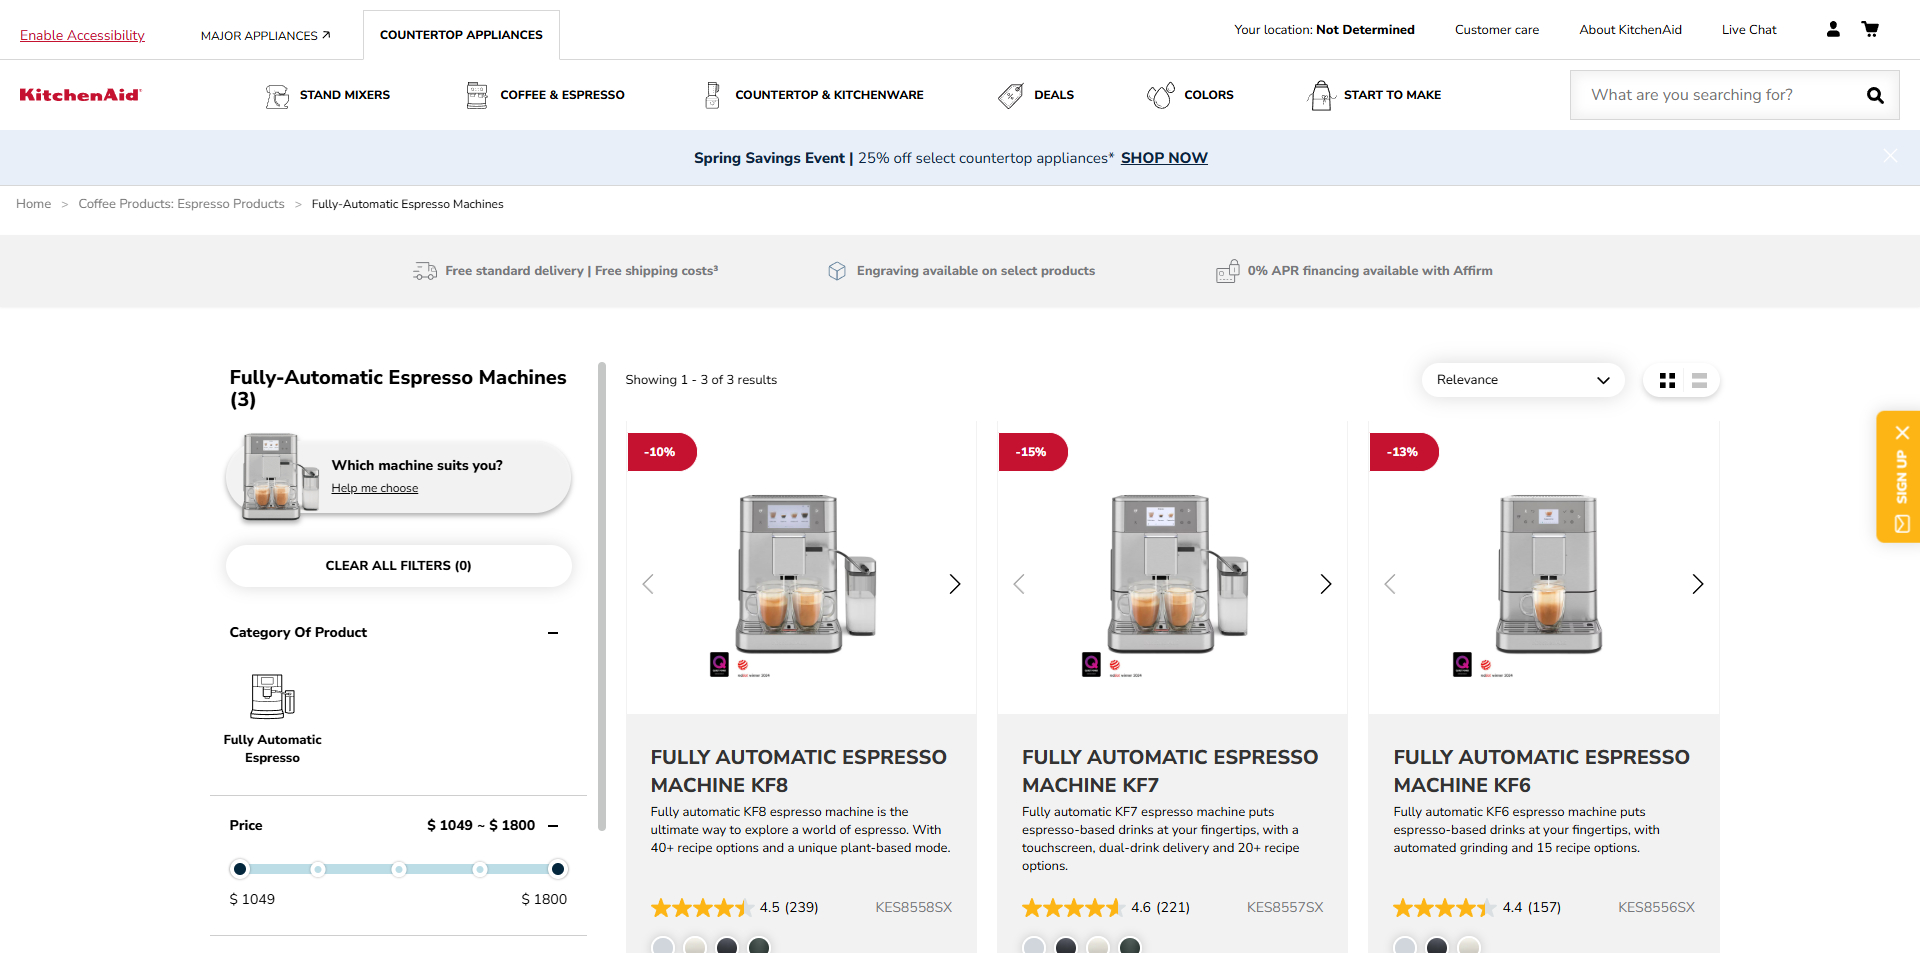Open Customer care link
Image resolution: width=1920 pixels, height=953 pixels.
1497,30
